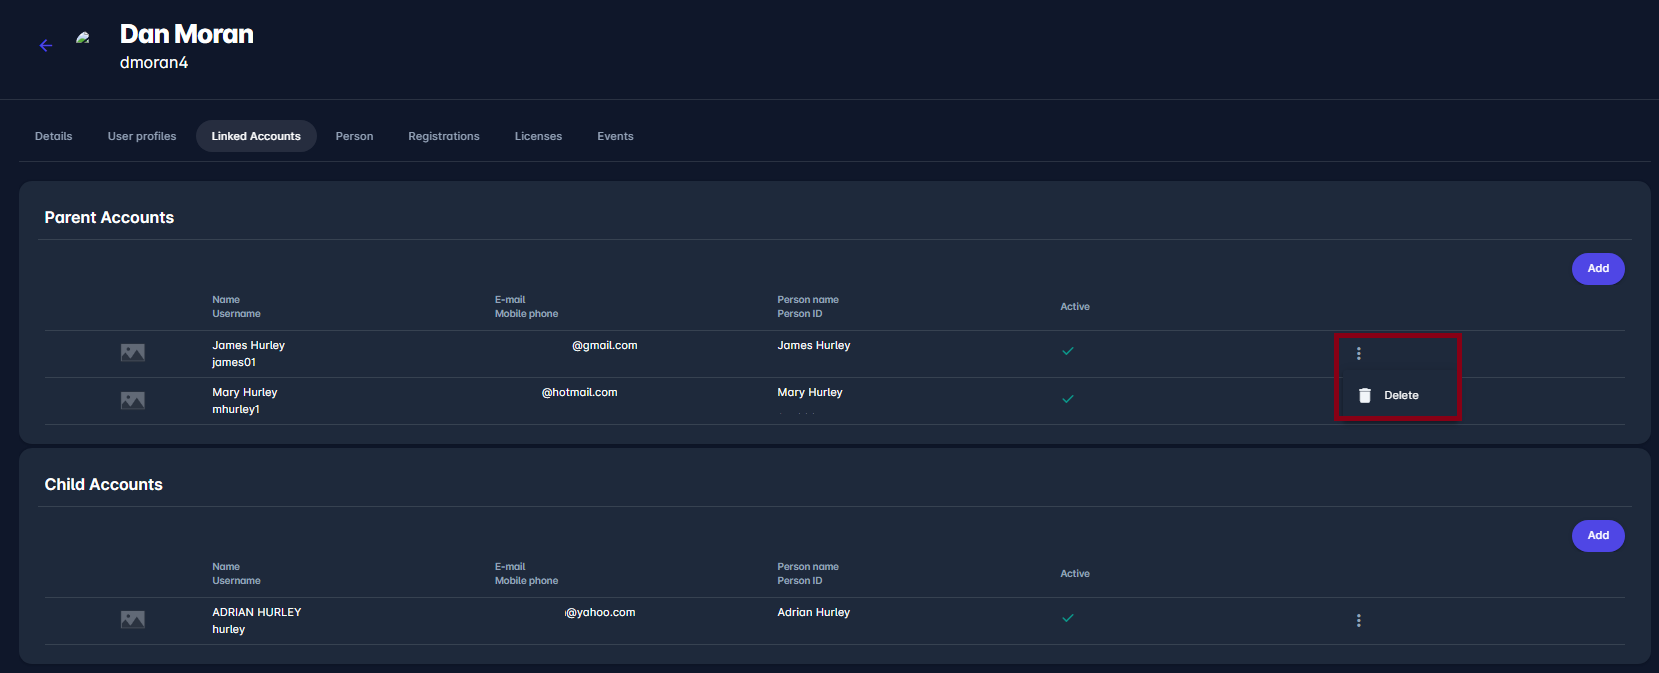Viewport: 1659px width, 673px height.
Task: Select Delete from the context menu
Action: click(x=1400, y=395)
